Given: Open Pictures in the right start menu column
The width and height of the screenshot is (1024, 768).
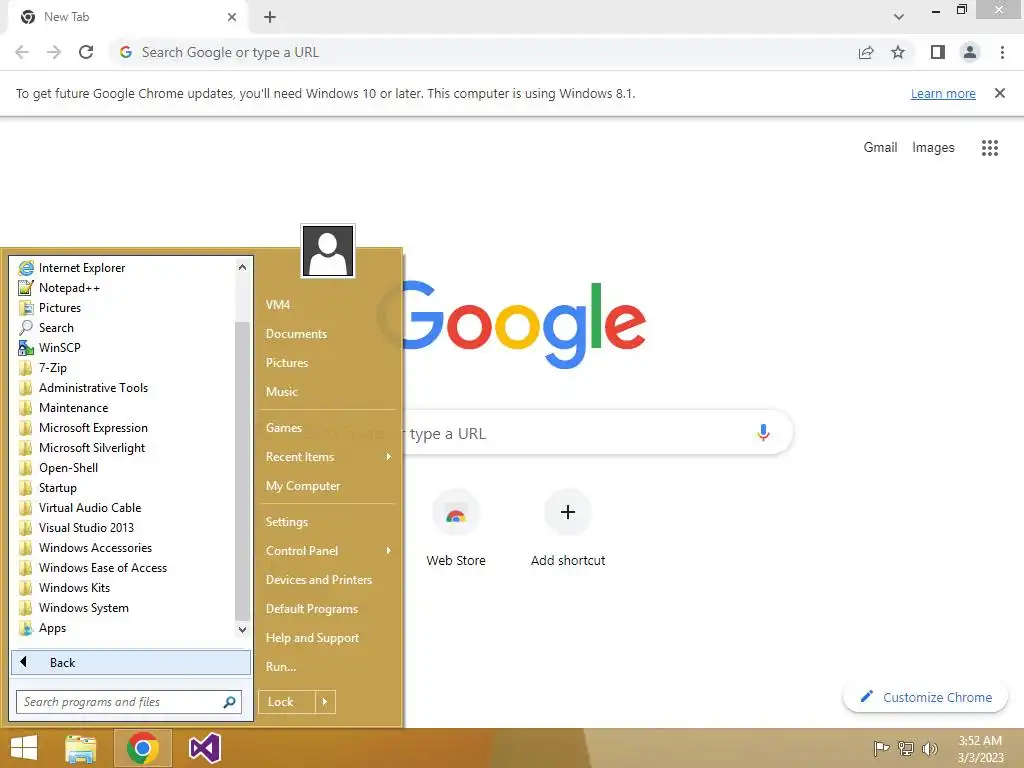Looking at the screenshot, I should click(x=287, y=363).
